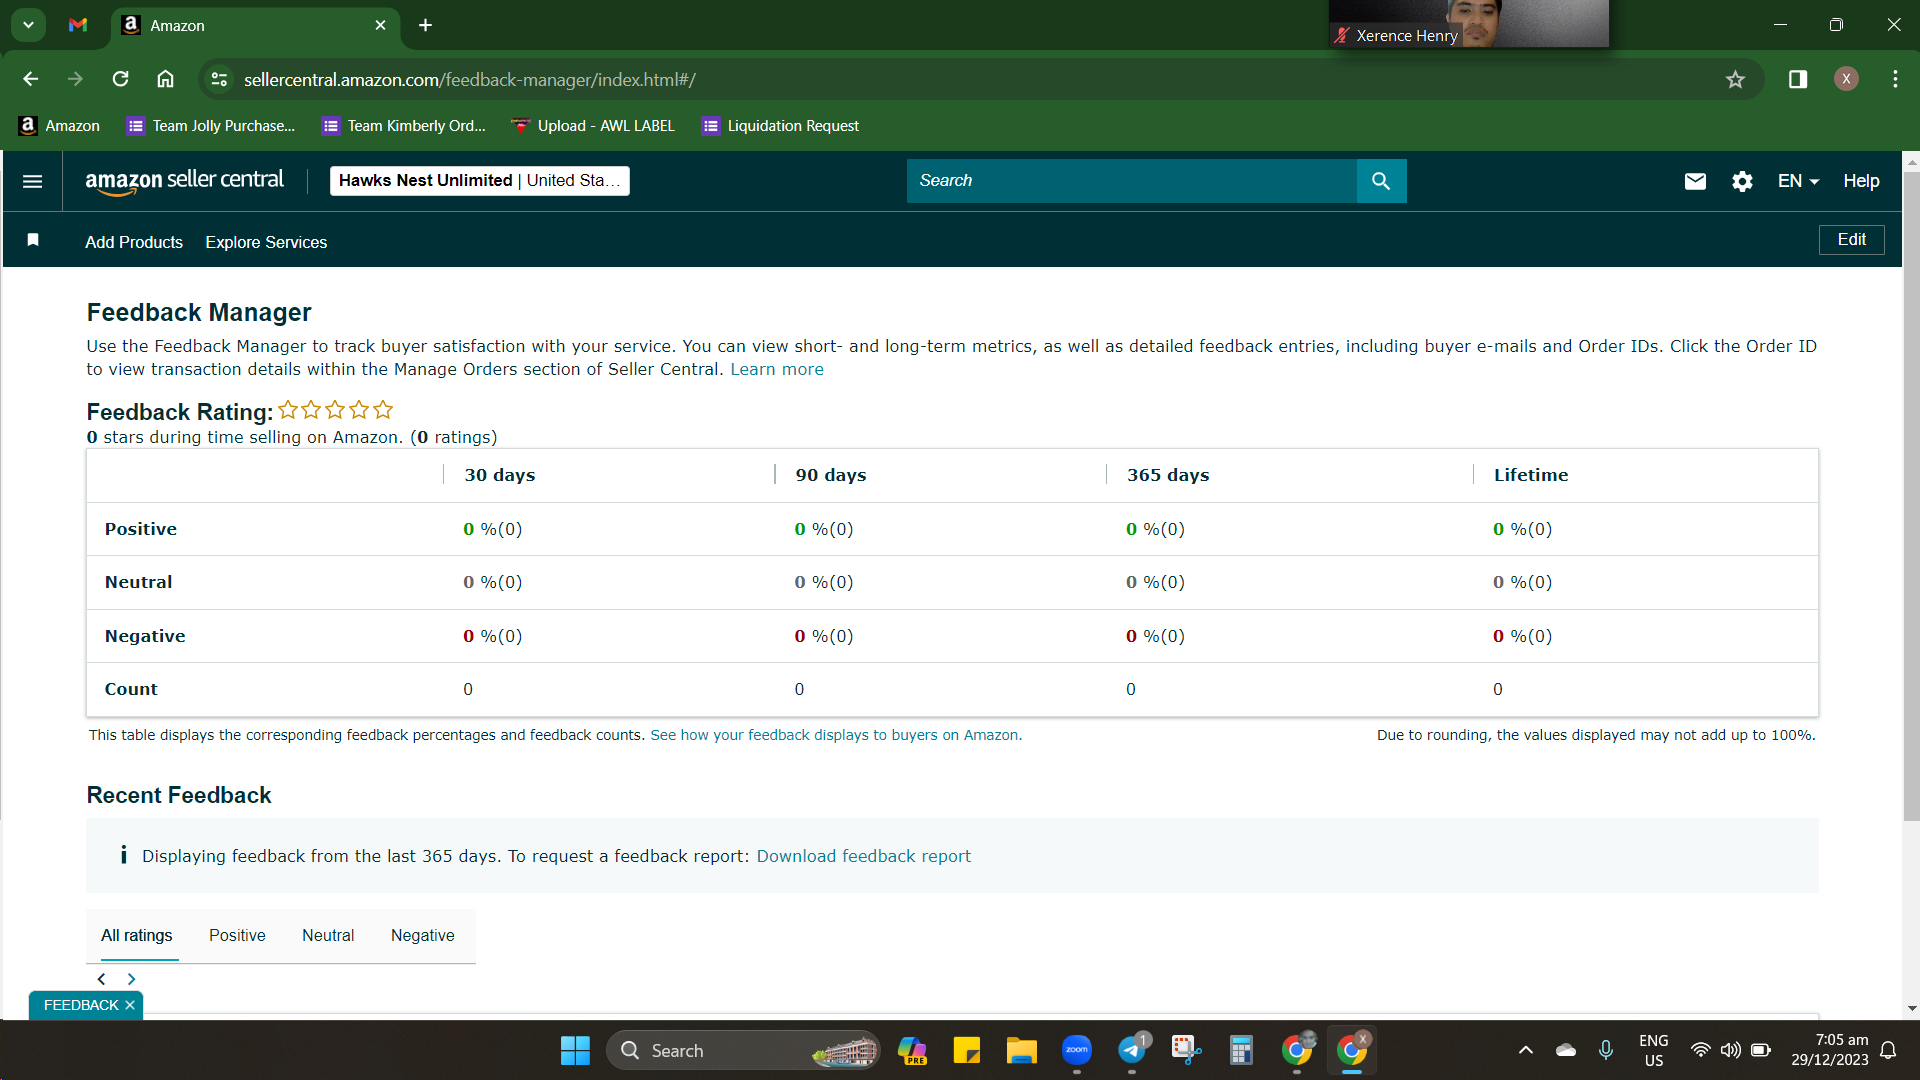Open a new browser tab

click(x=425, y=25)
